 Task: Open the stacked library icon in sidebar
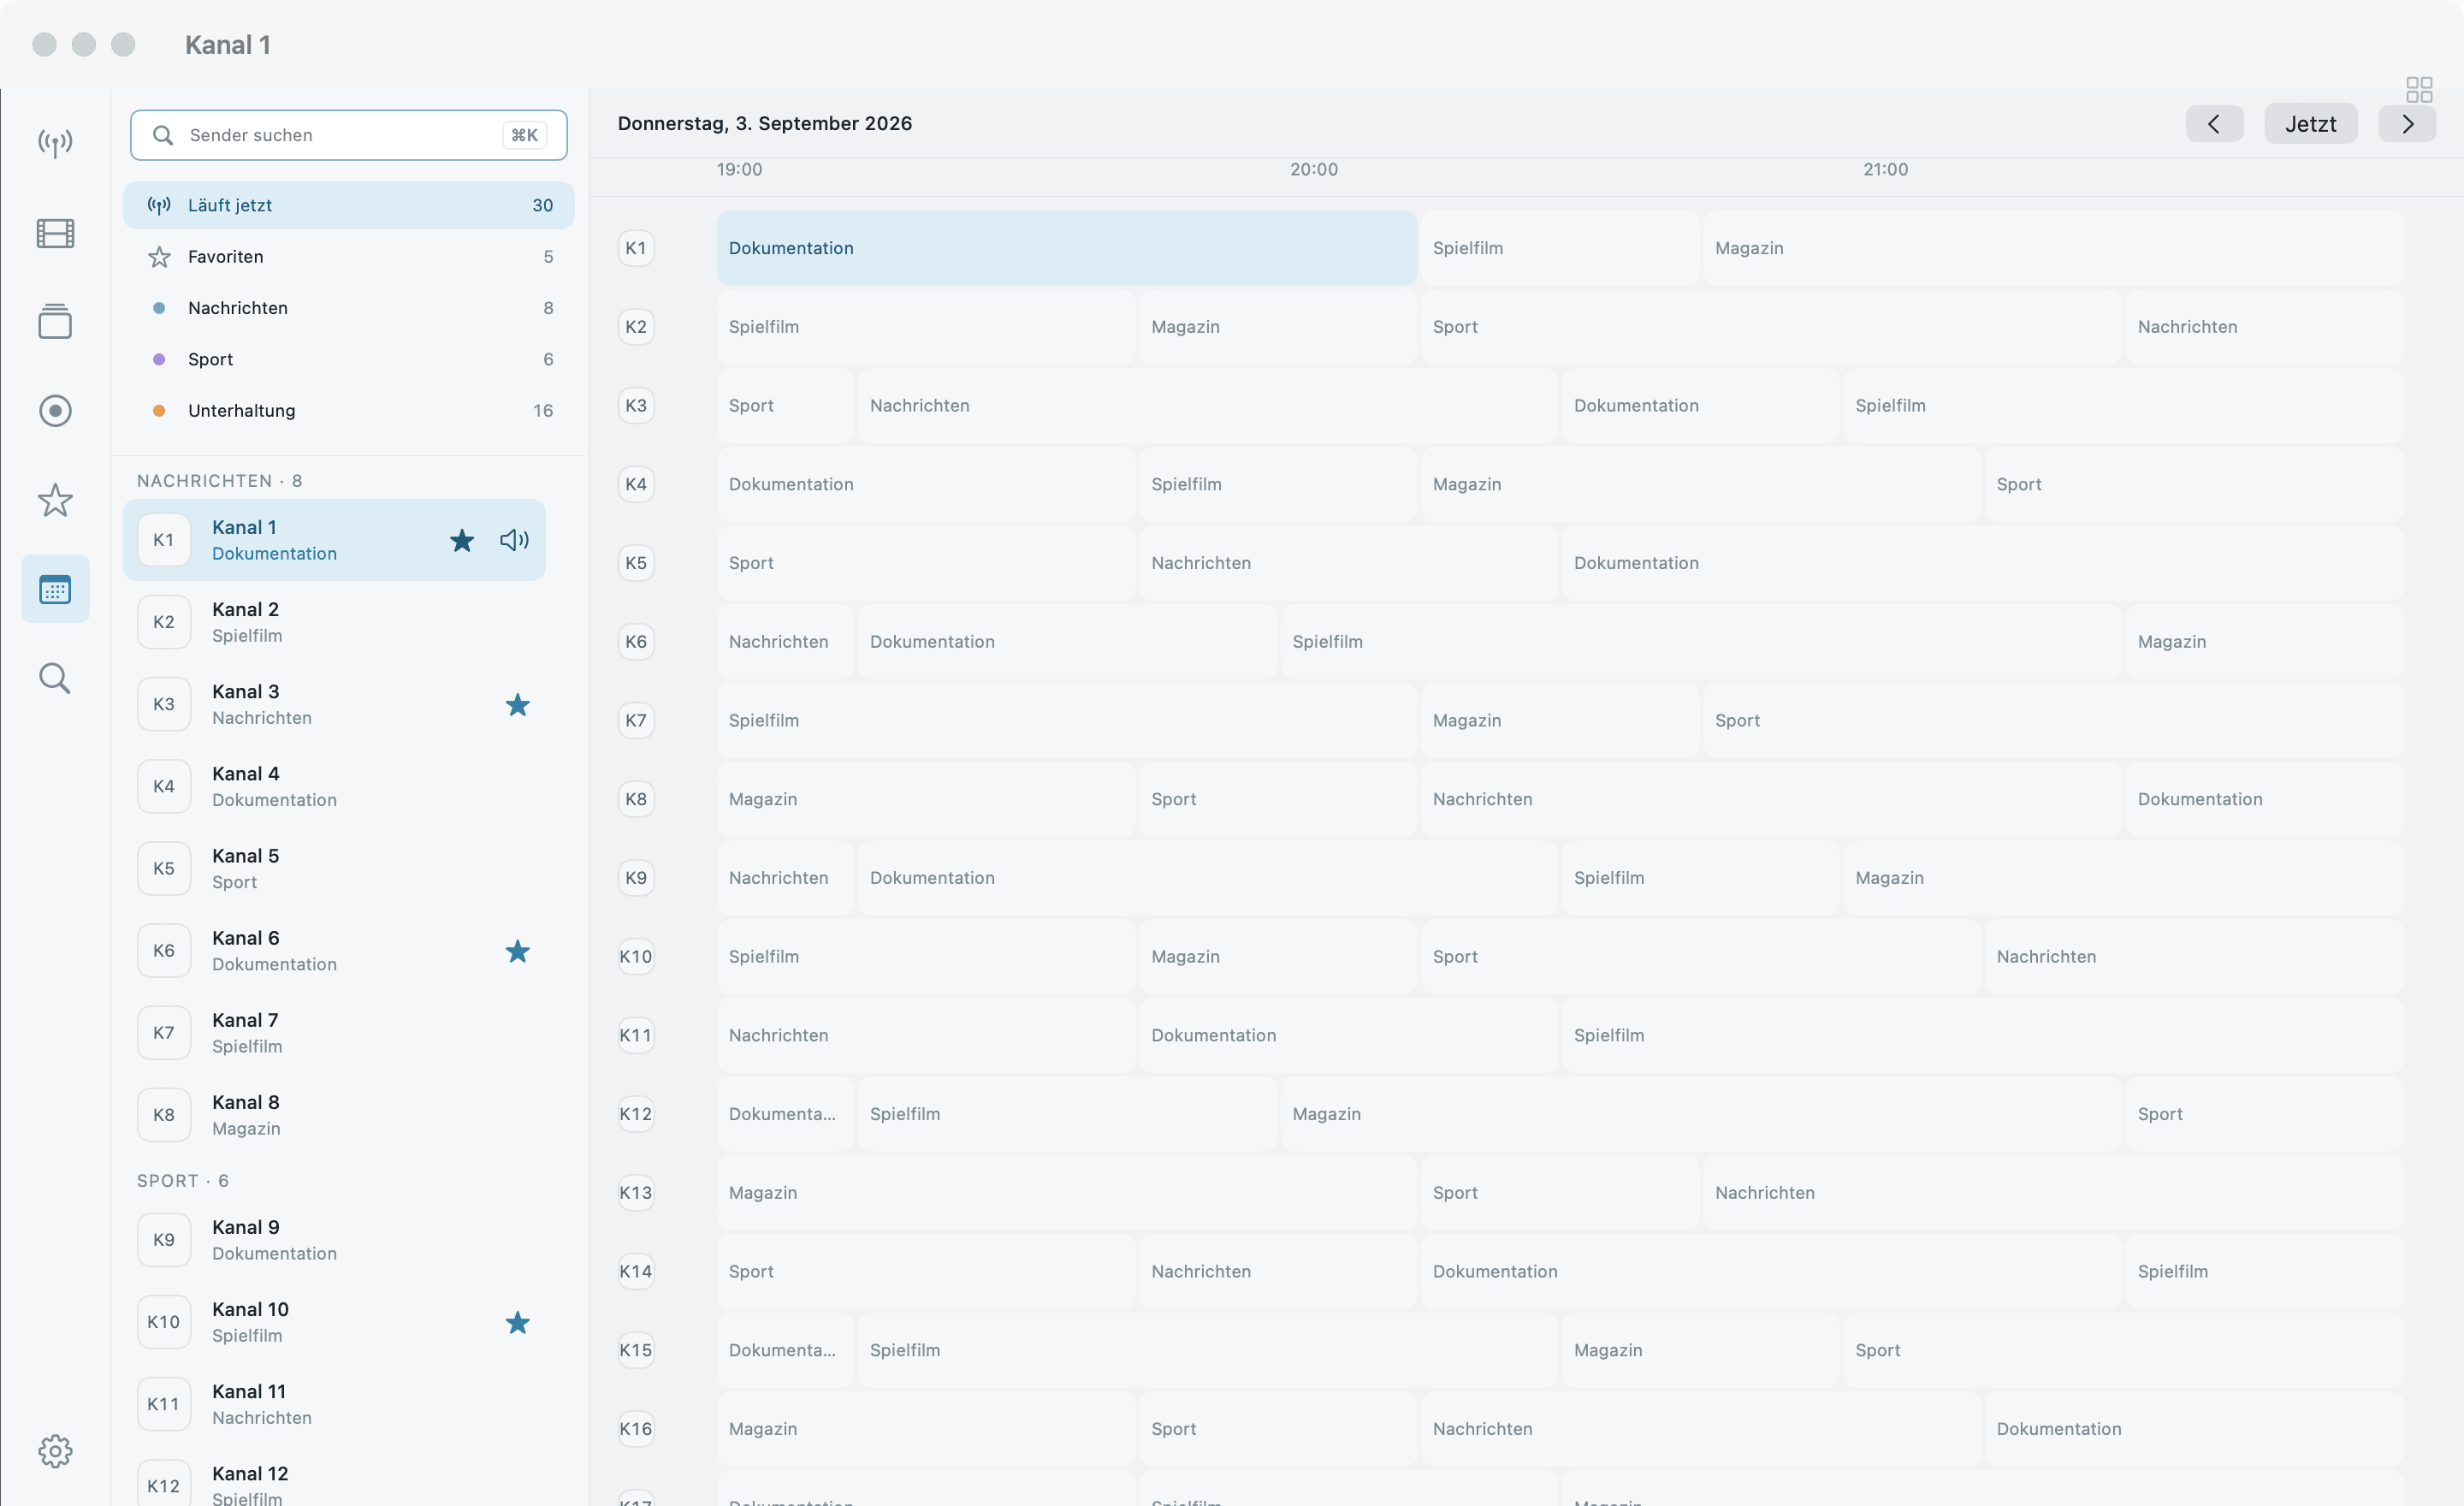click(55, 322)
